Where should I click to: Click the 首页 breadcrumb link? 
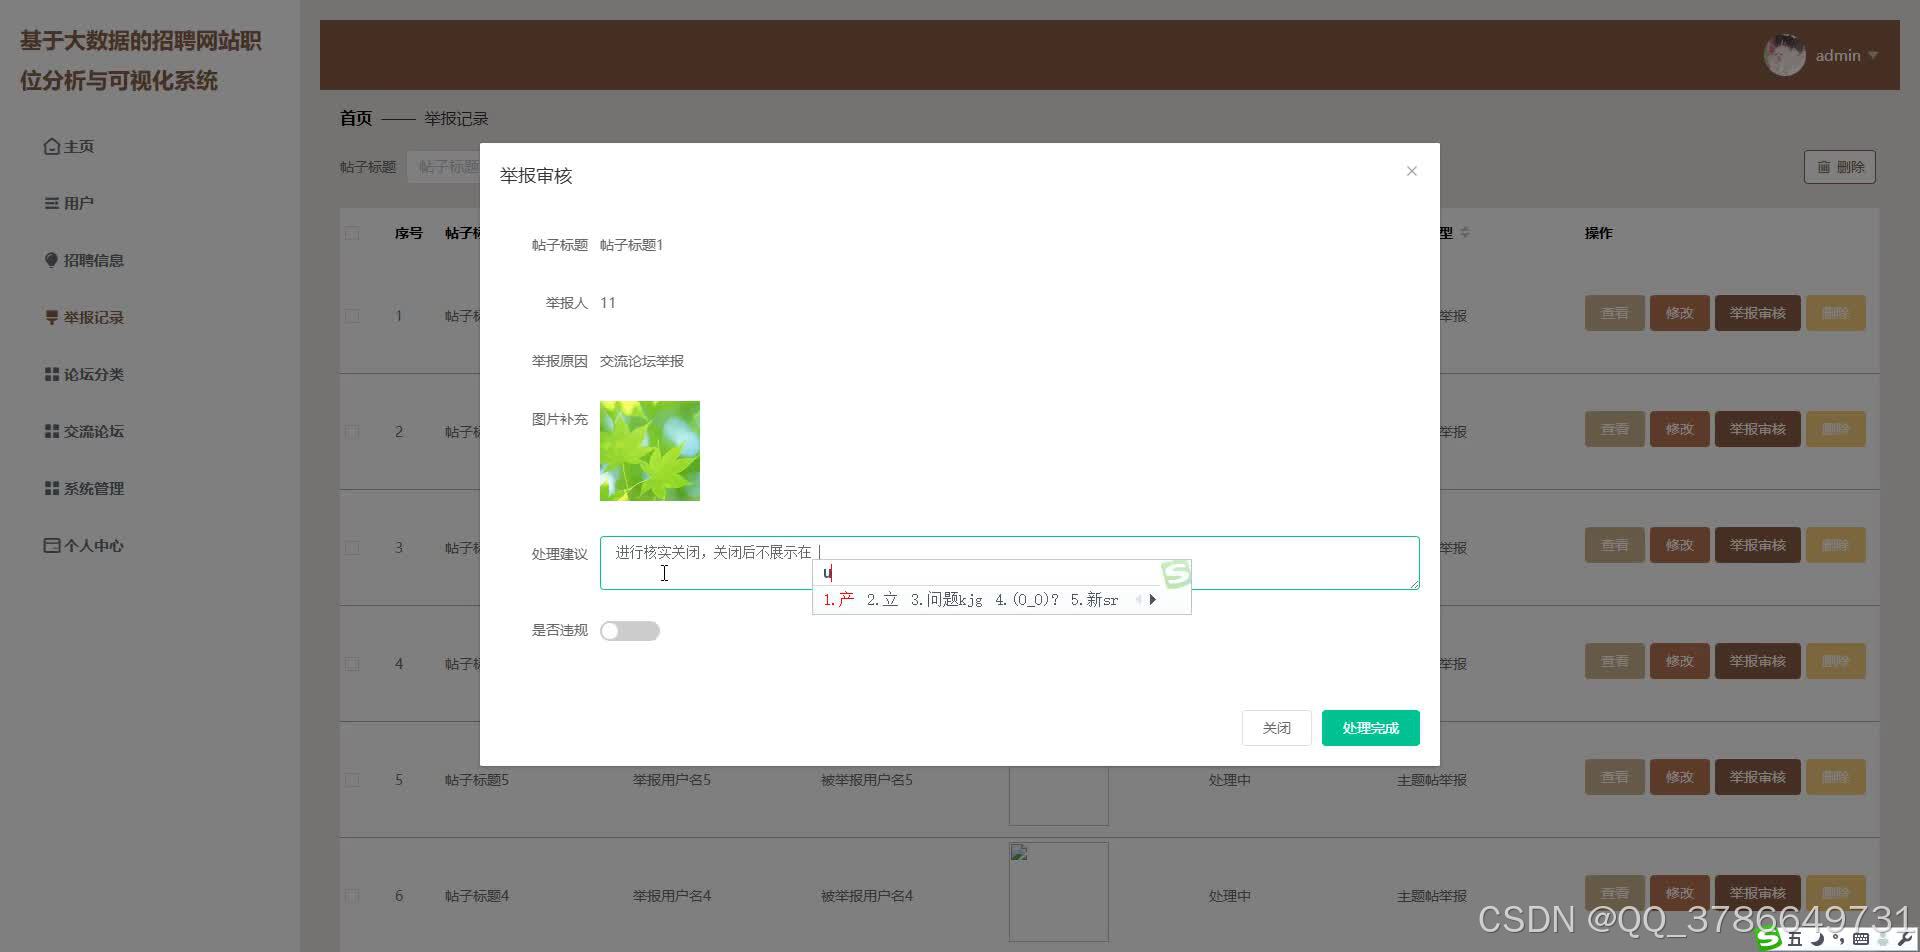coord(356,118)
